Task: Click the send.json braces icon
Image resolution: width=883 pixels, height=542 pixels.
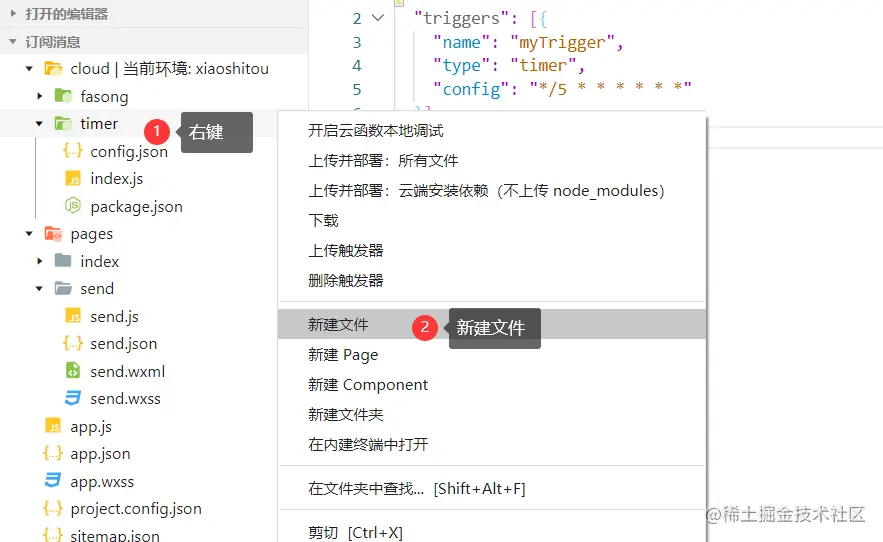Action: (73, 343)
